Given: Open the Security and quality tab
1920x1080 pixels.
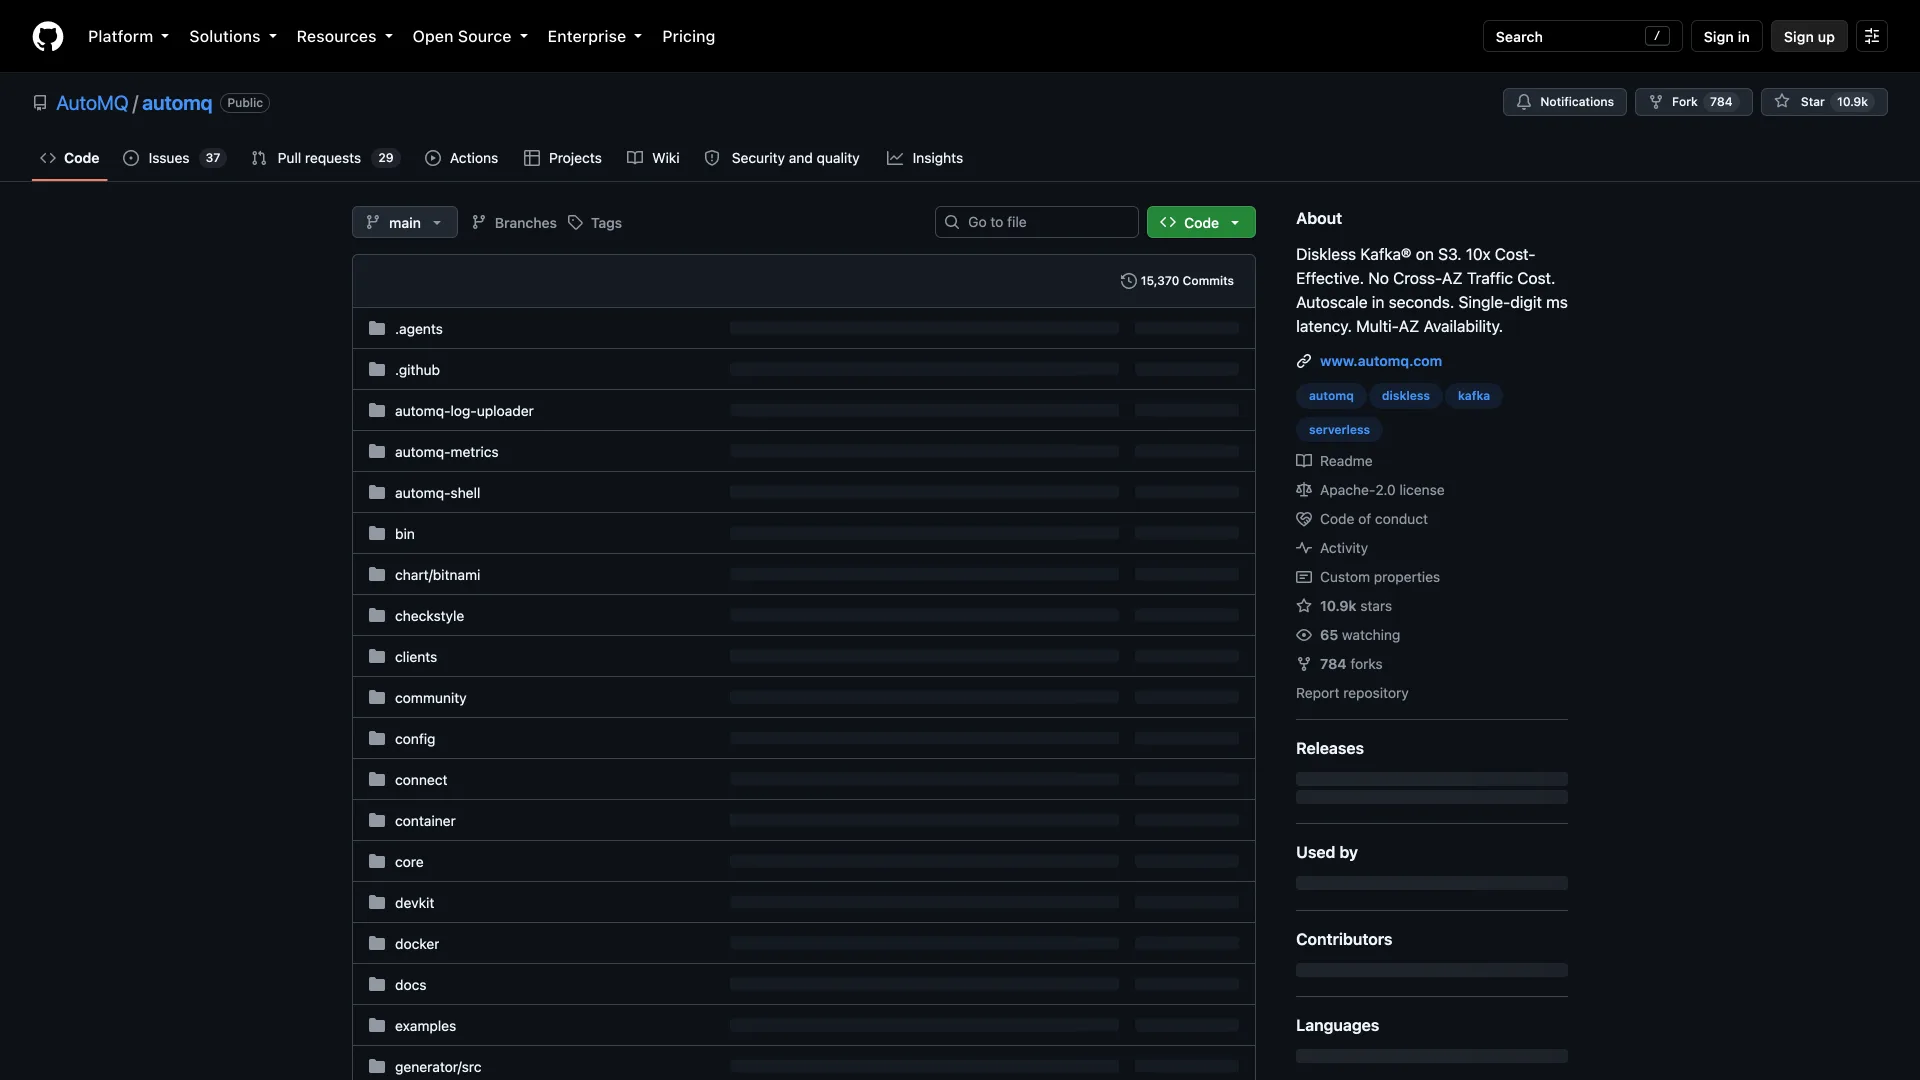Looking at the screenshot, I should [x=782, y=158].
